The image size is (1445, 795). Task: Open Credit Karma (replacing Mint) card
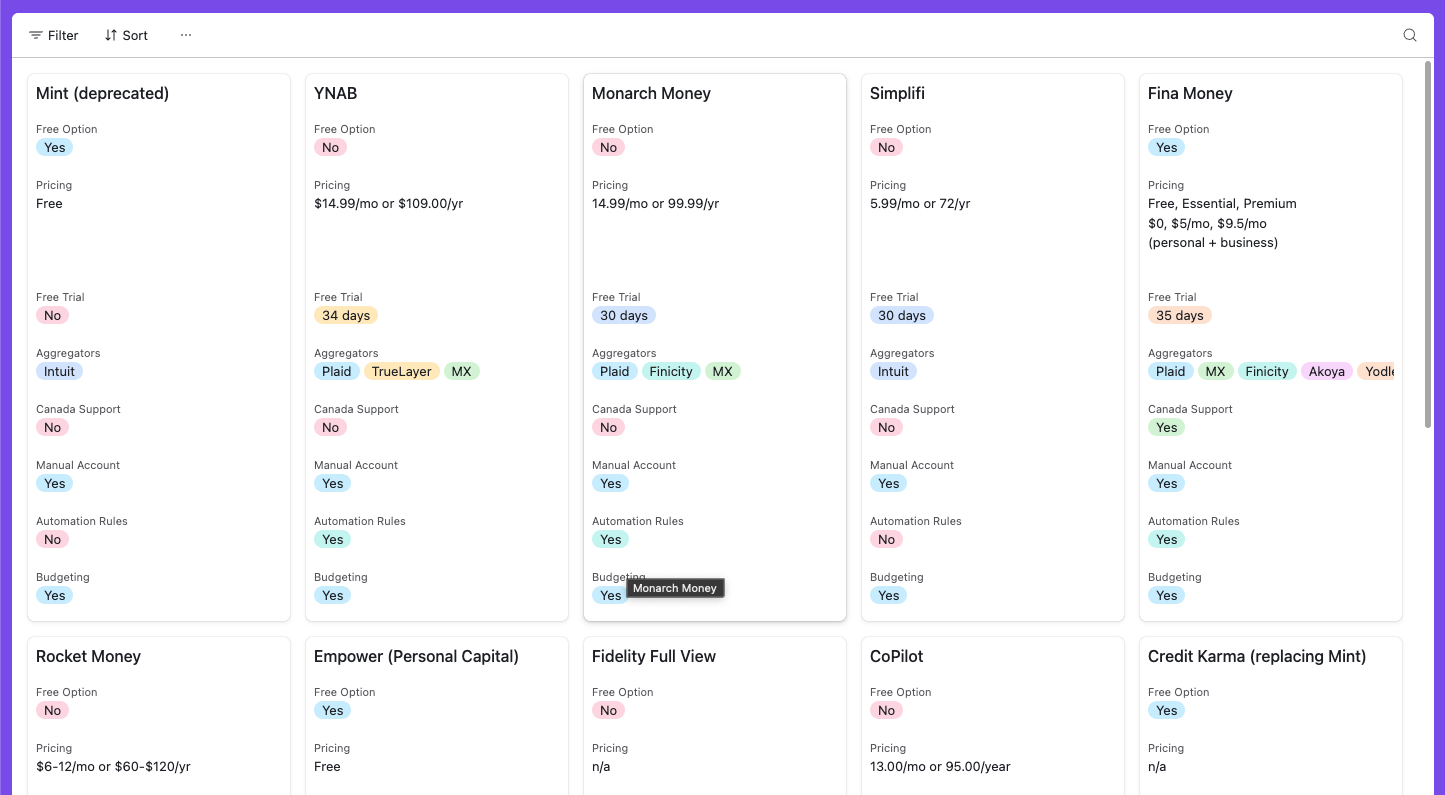1257,656
